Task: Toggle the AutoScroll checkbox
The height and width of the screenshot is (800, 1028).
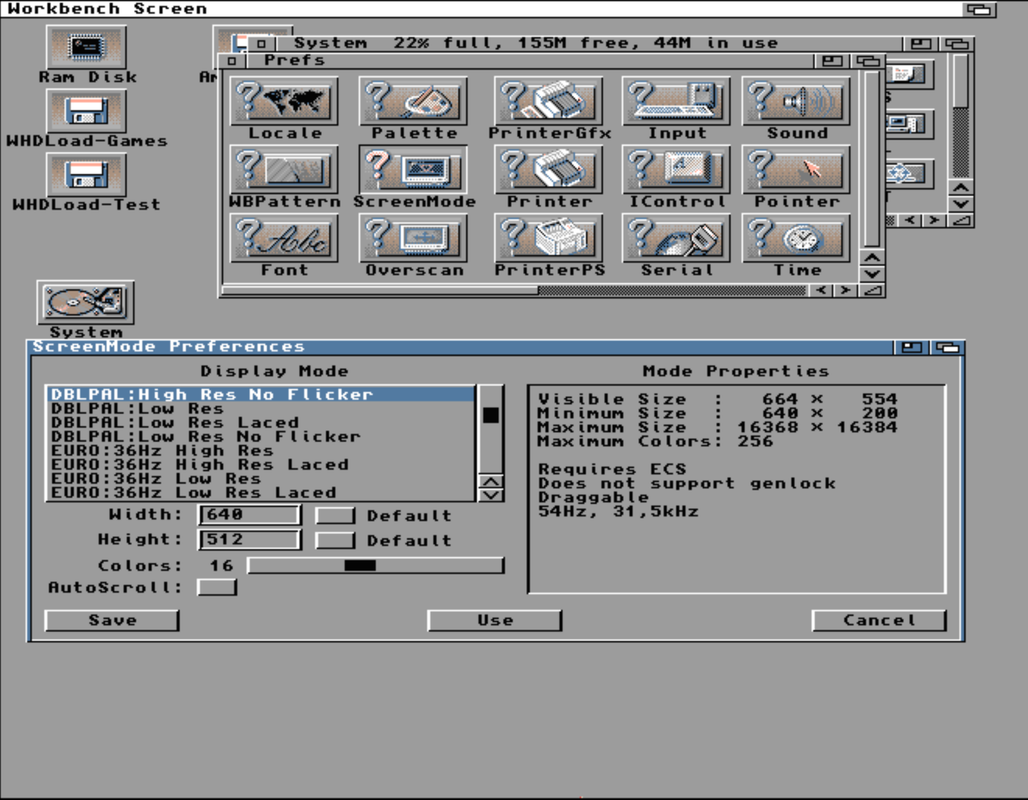Action: pos(217,587)
